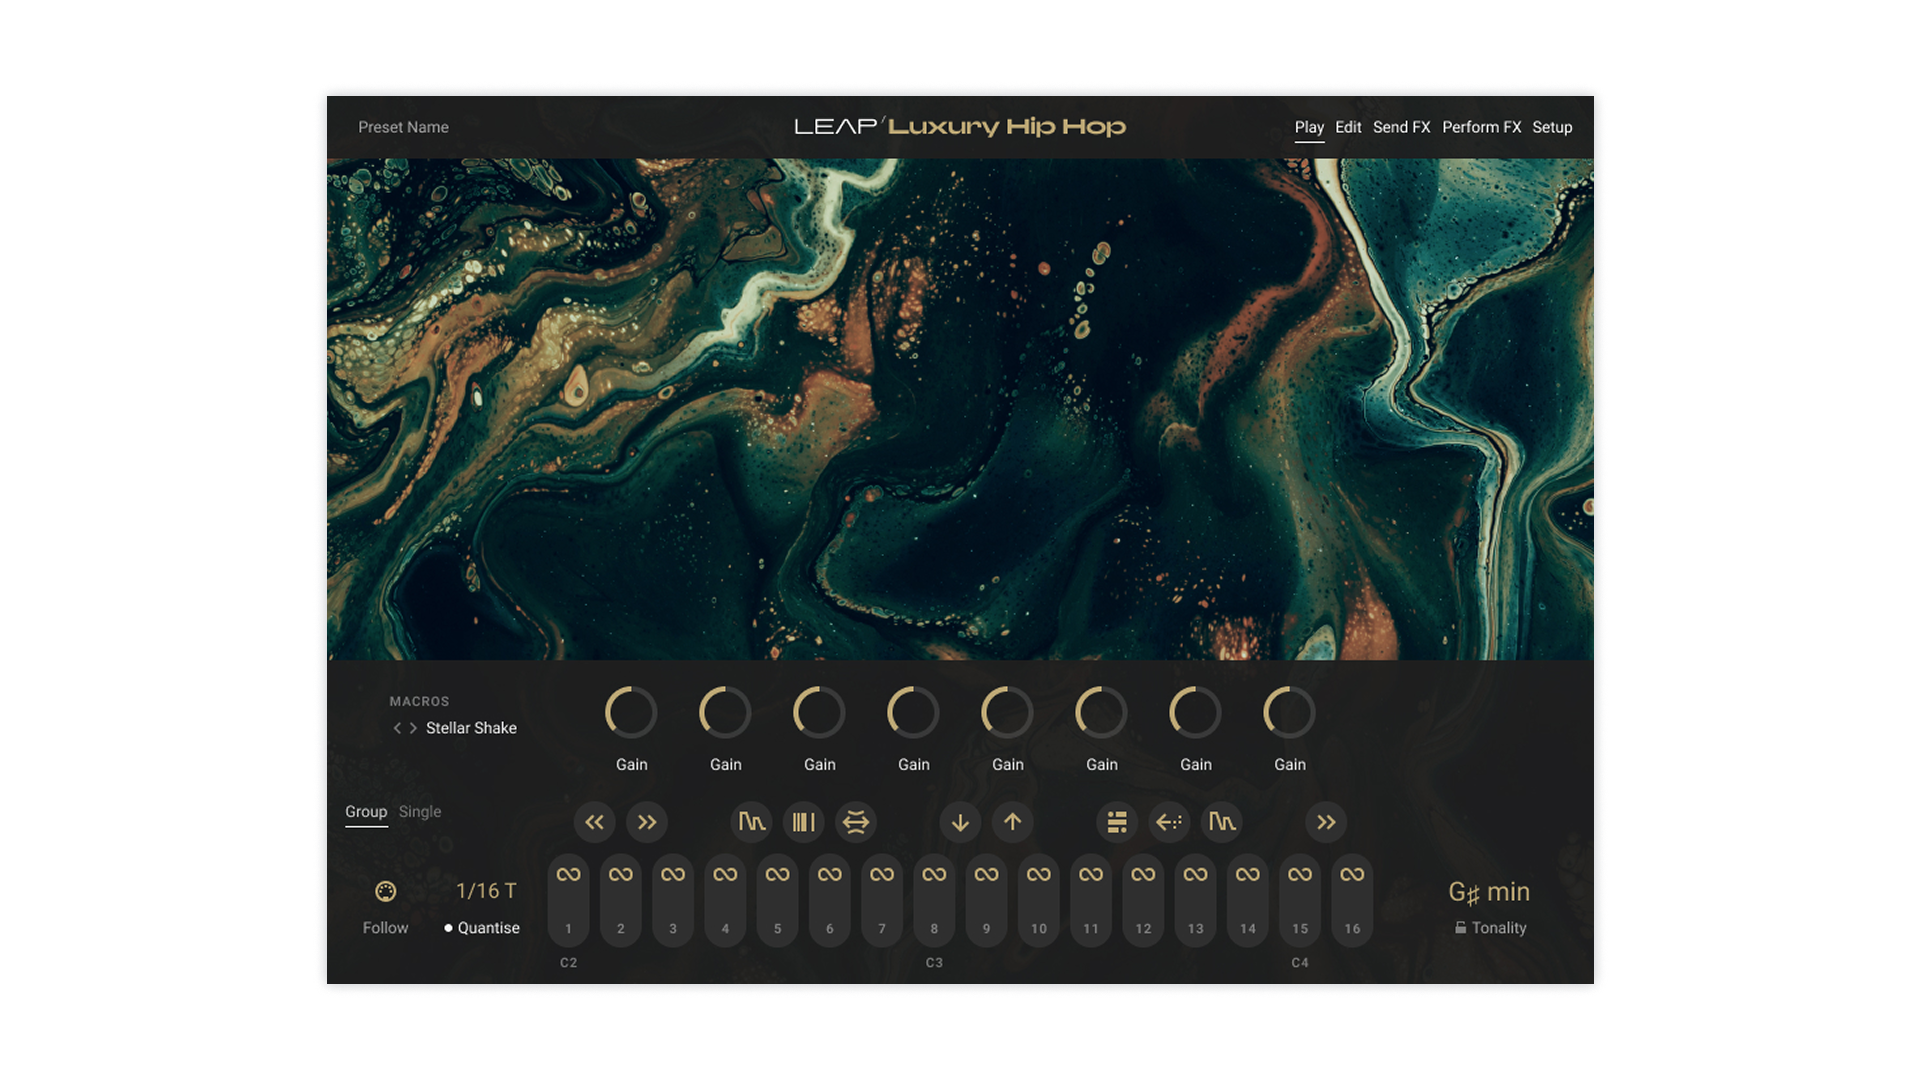Viewport: 1920px width, 1080px height.
Task: Click the double-left arrows performance key
Action: point(594,822)
